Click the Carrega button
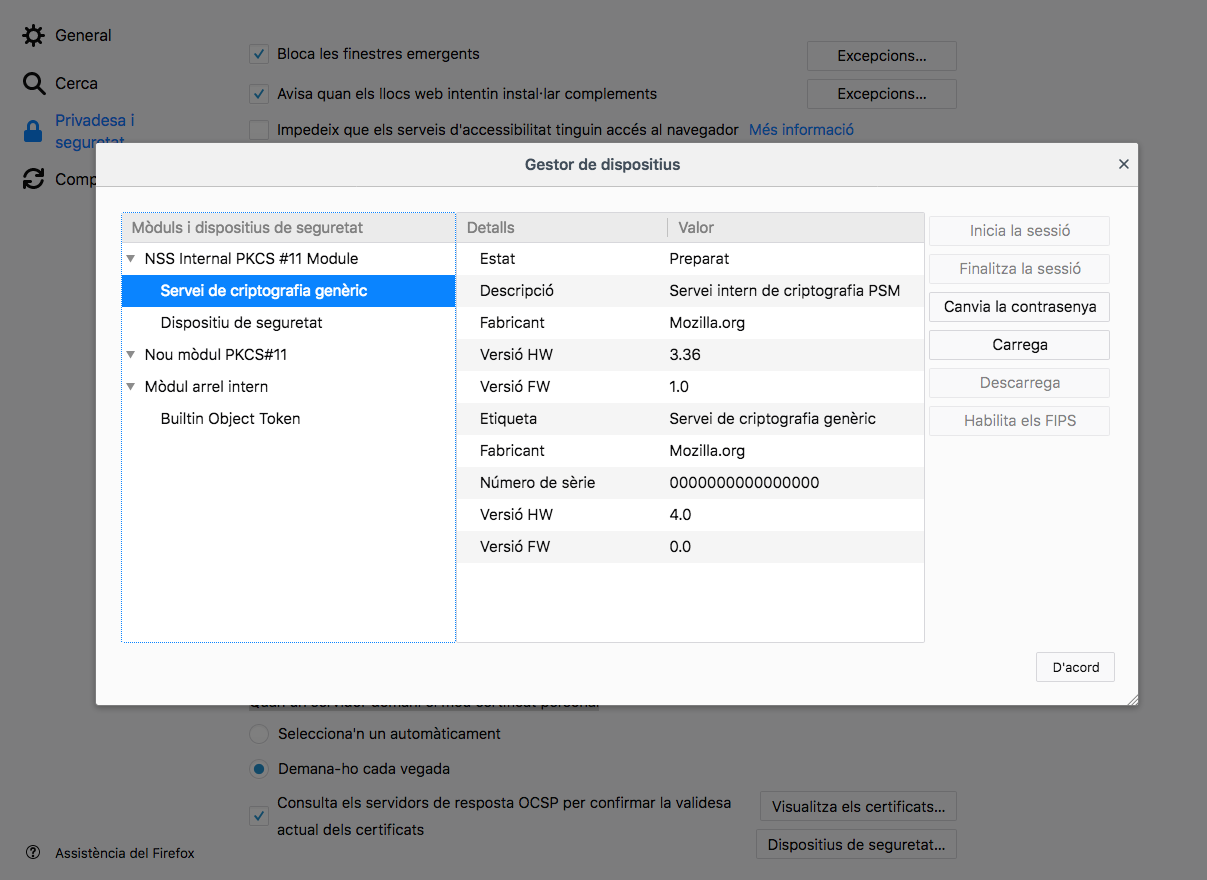This screenshot has height=880, width=1207. tap(1019, 345)
